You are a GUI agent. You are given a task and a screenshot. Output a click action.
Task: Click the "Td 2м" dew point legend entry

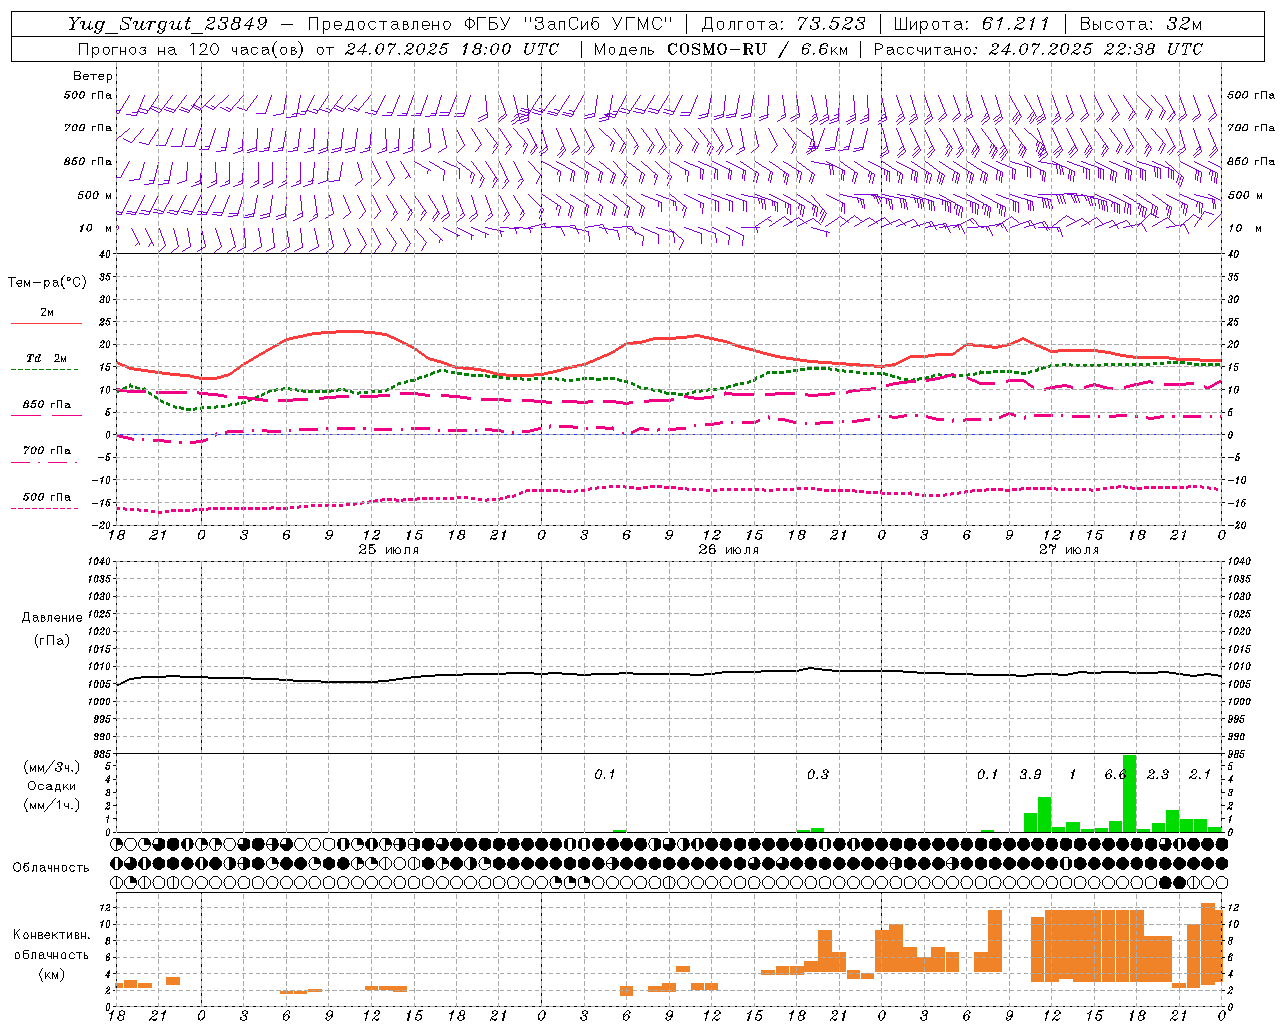pyautogui.click(x=47, y=358)
